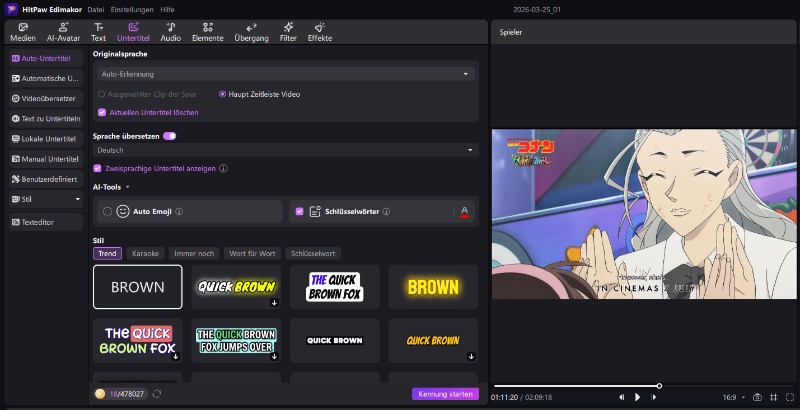Uncheck the Schlüsselwörter checkbox
The width and height of the screenshot is (800, 410).
(299, 211)
